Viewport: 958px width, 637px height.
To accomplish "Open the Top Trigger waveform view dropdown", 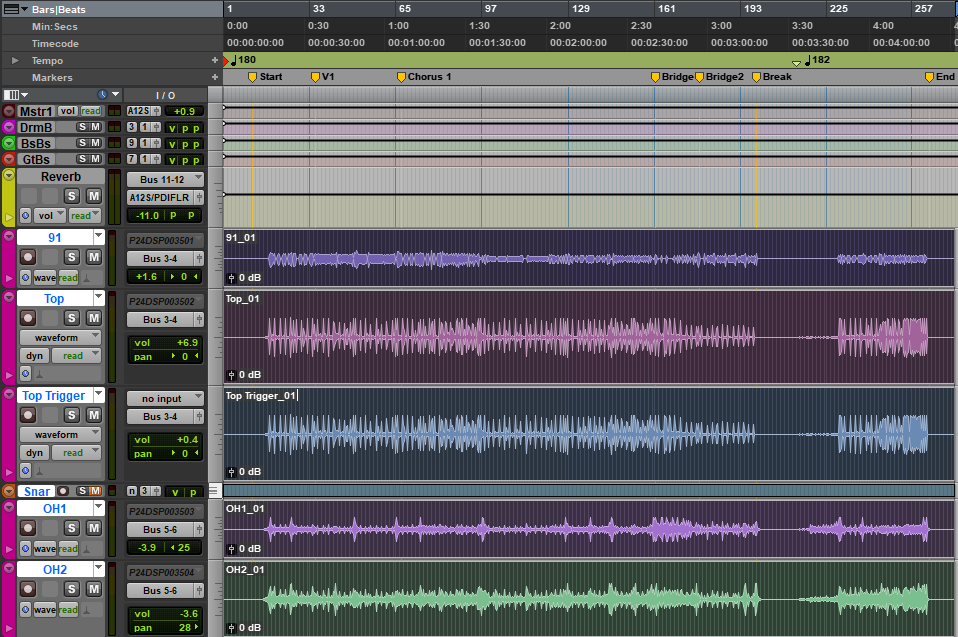I will coord(60,435).
